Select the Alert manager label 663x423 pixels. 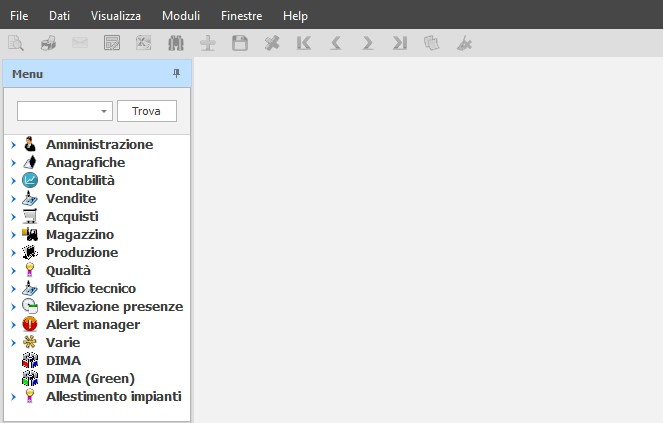tap(93, 324)
